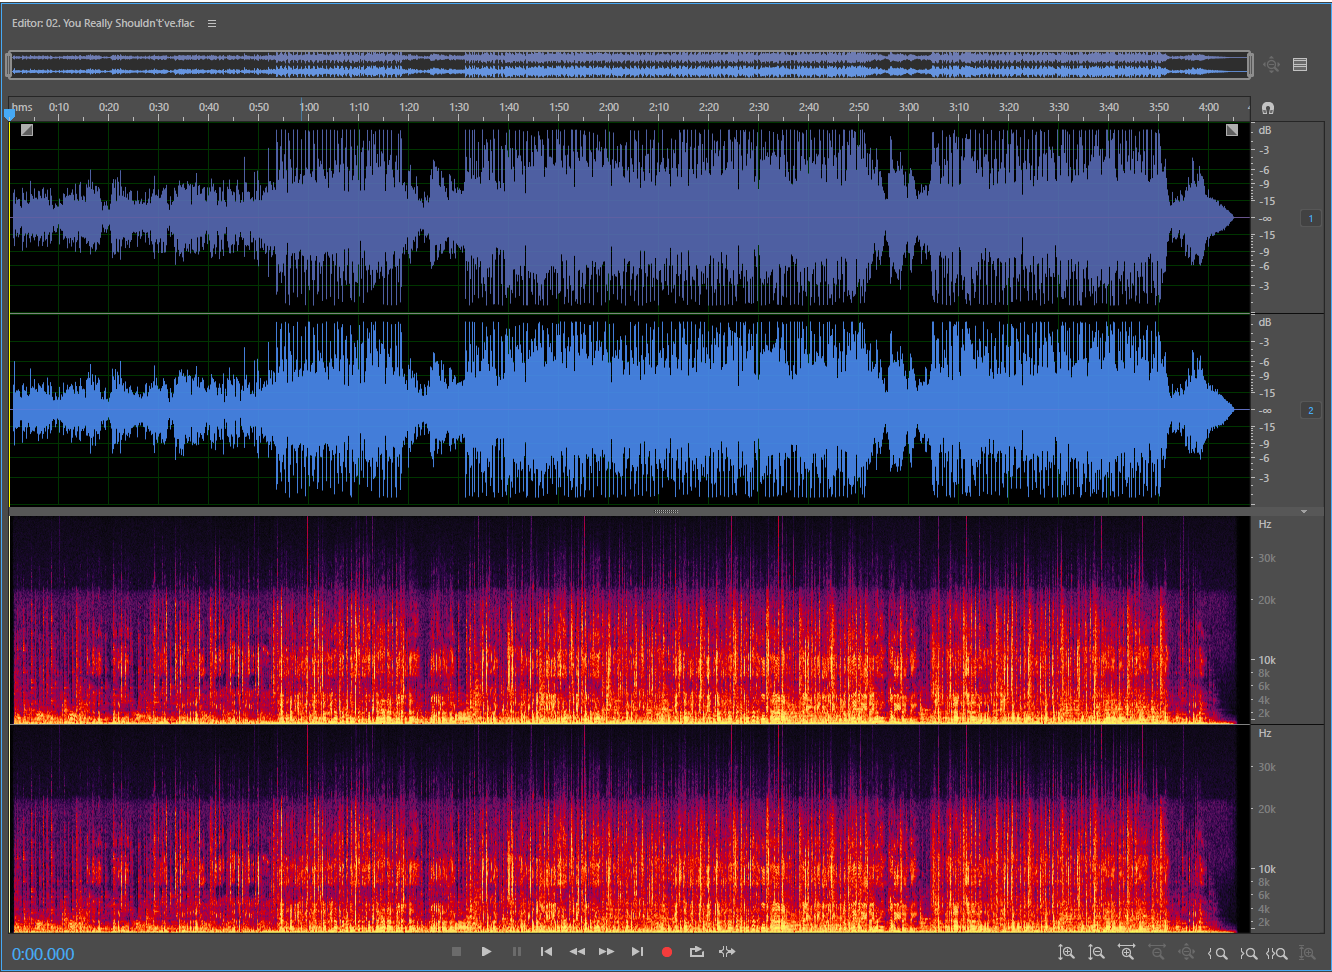This screenshot has height=972, width=1332.
Task: Zoom in at the selection in point
Action: pos(1217,953)
